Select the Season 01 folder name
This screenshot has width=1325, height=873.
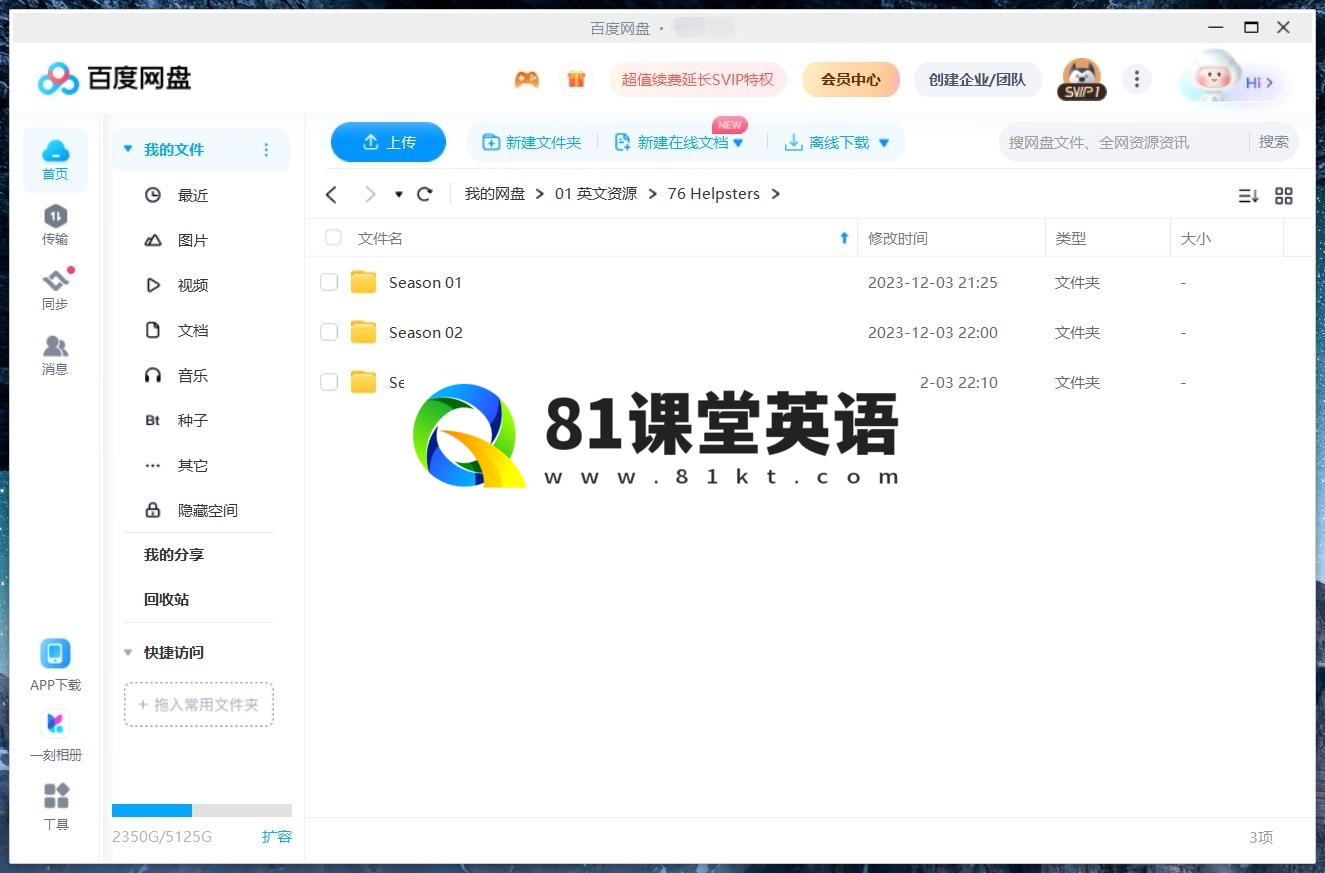coord(426,282)
